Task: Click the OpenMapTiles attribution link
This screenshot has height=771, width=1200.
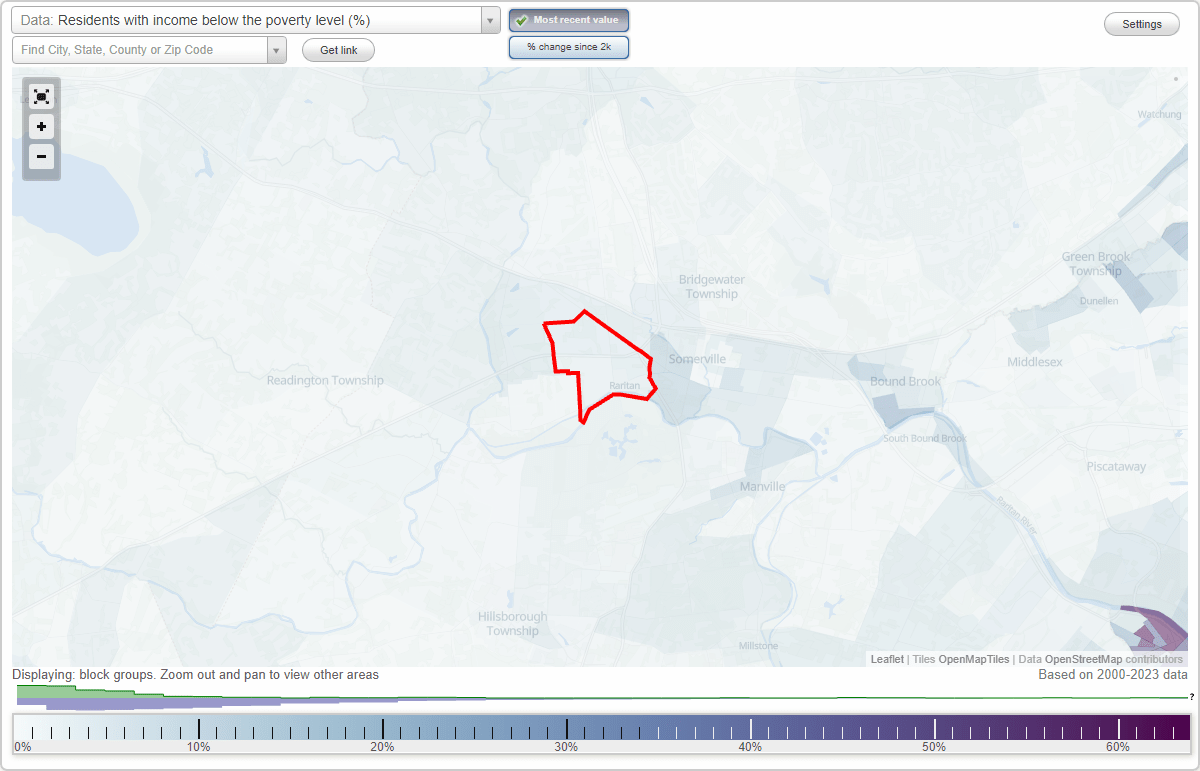Action: coord(973,659)
